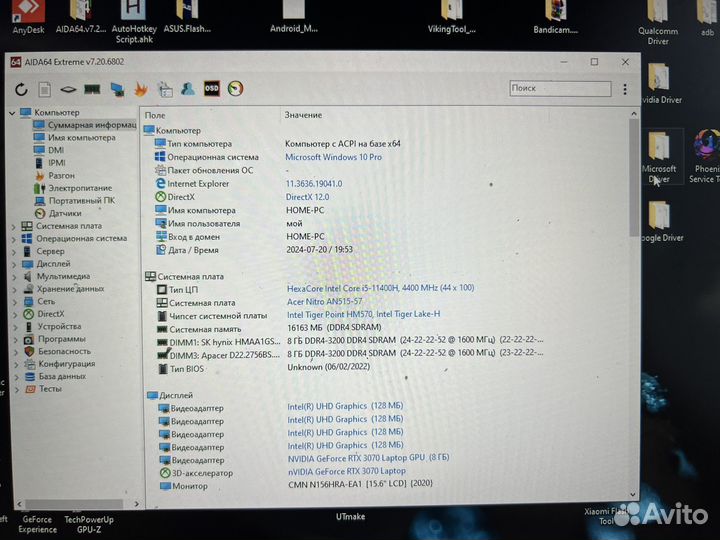Select Портативный ПК tree item
The width and height of the screenshot is (720, 540).
76,201
